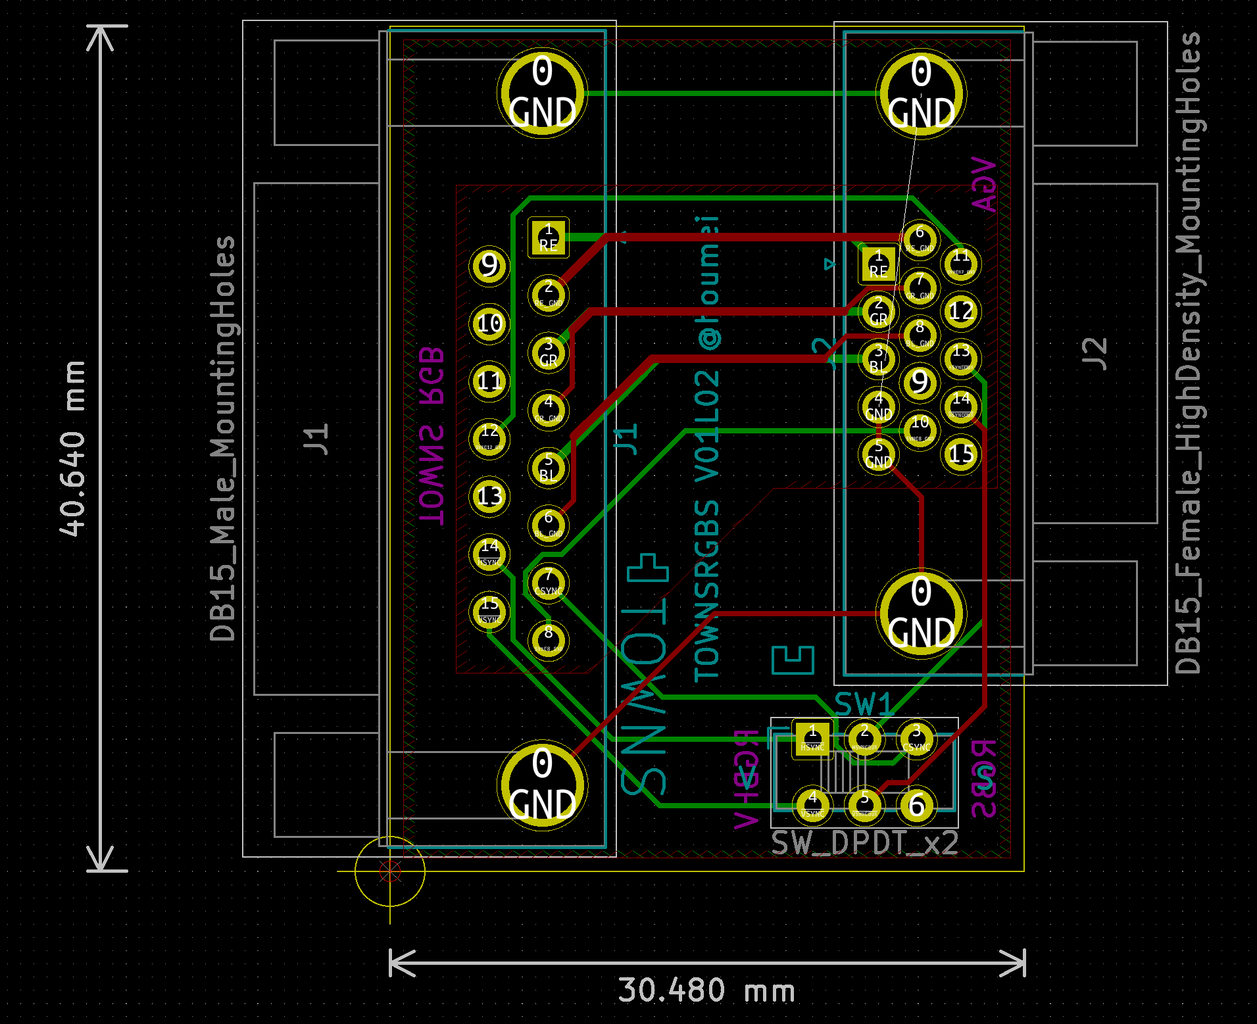
Task: Select J2 bottom GND mounting hole pad
Action: tap(921, 613)
